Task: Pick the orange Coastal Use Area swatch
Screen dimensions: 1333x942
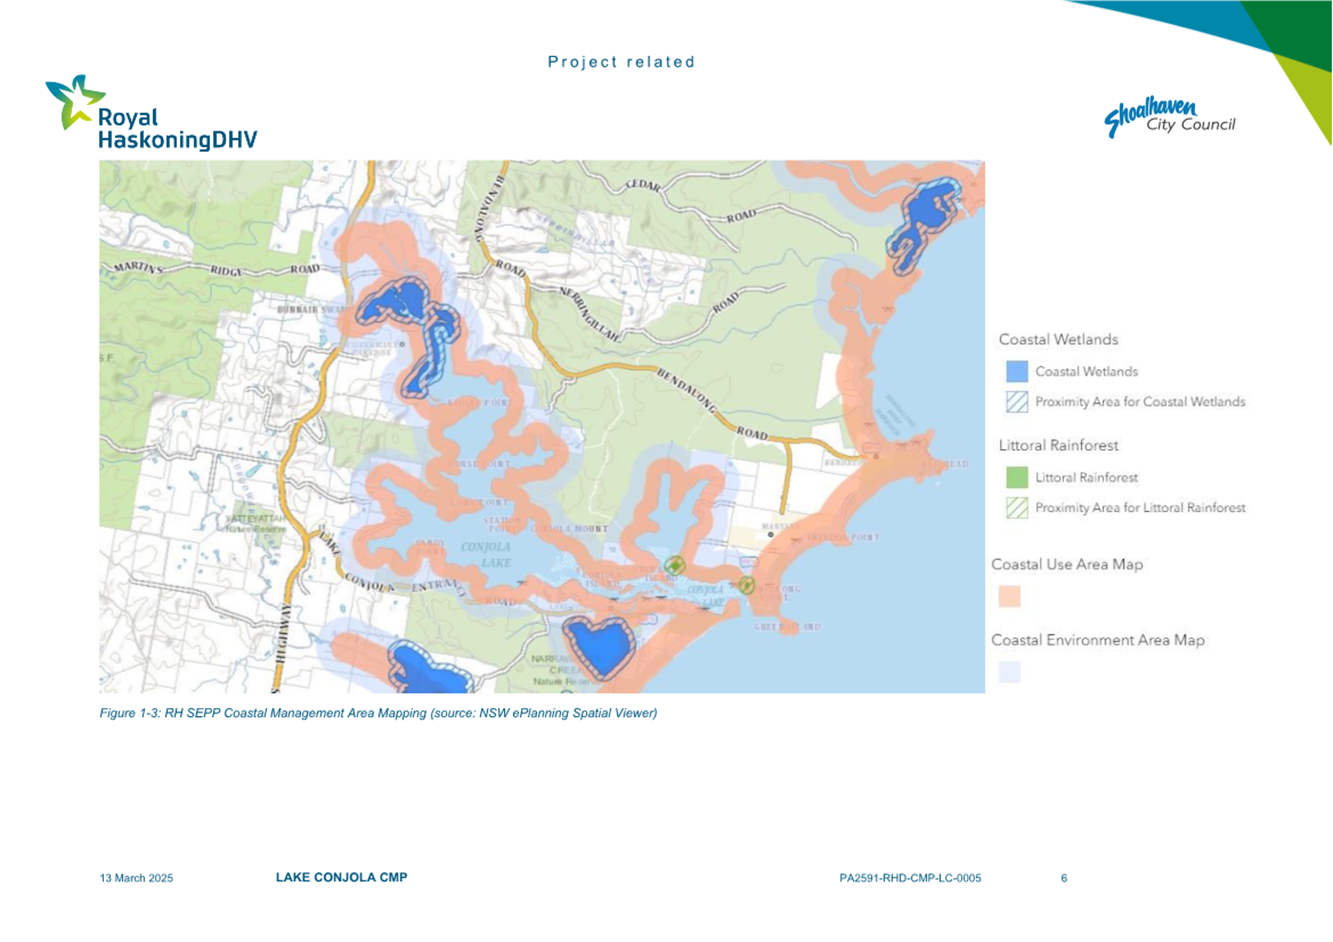Action: (1009, 596)
